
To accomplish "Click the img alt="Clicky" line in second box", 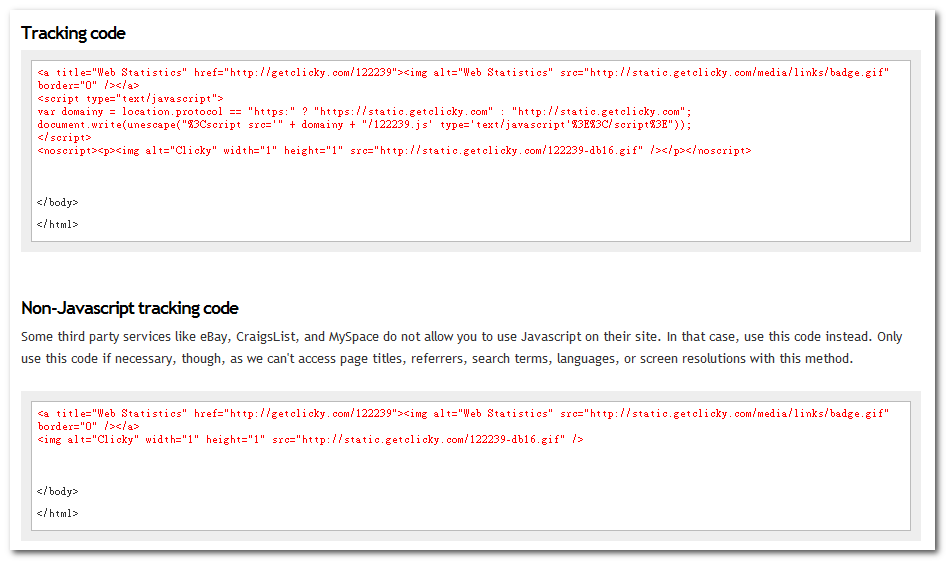I will (310, 439).
